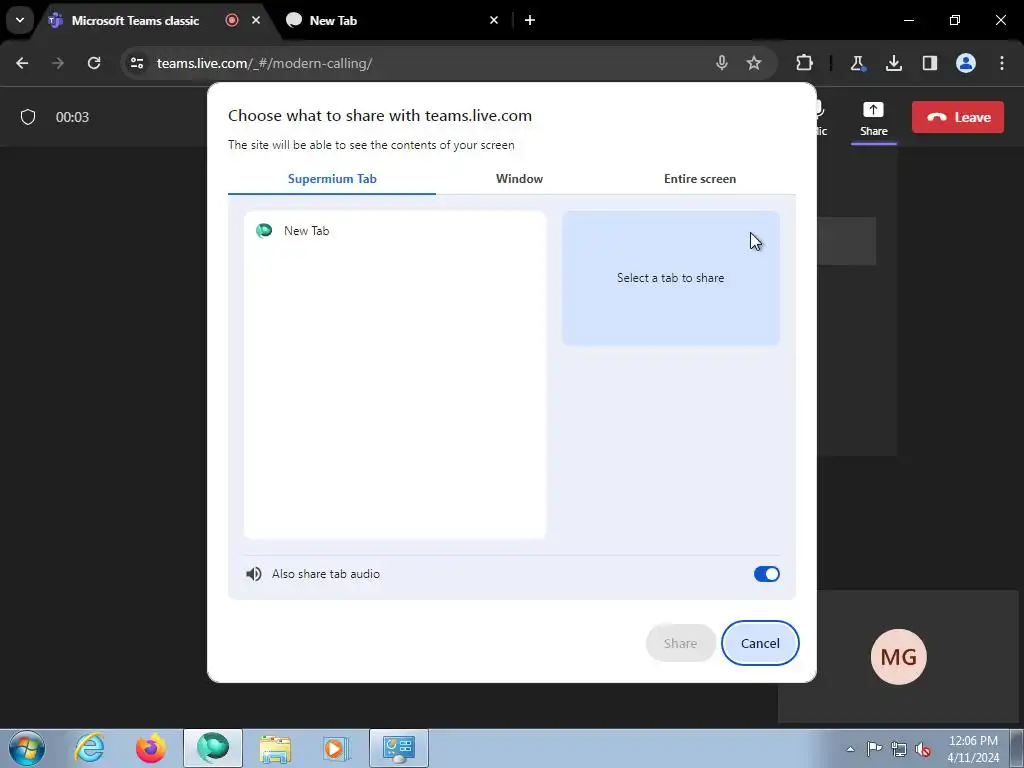Click the MG participant avatar

[898, 656]
